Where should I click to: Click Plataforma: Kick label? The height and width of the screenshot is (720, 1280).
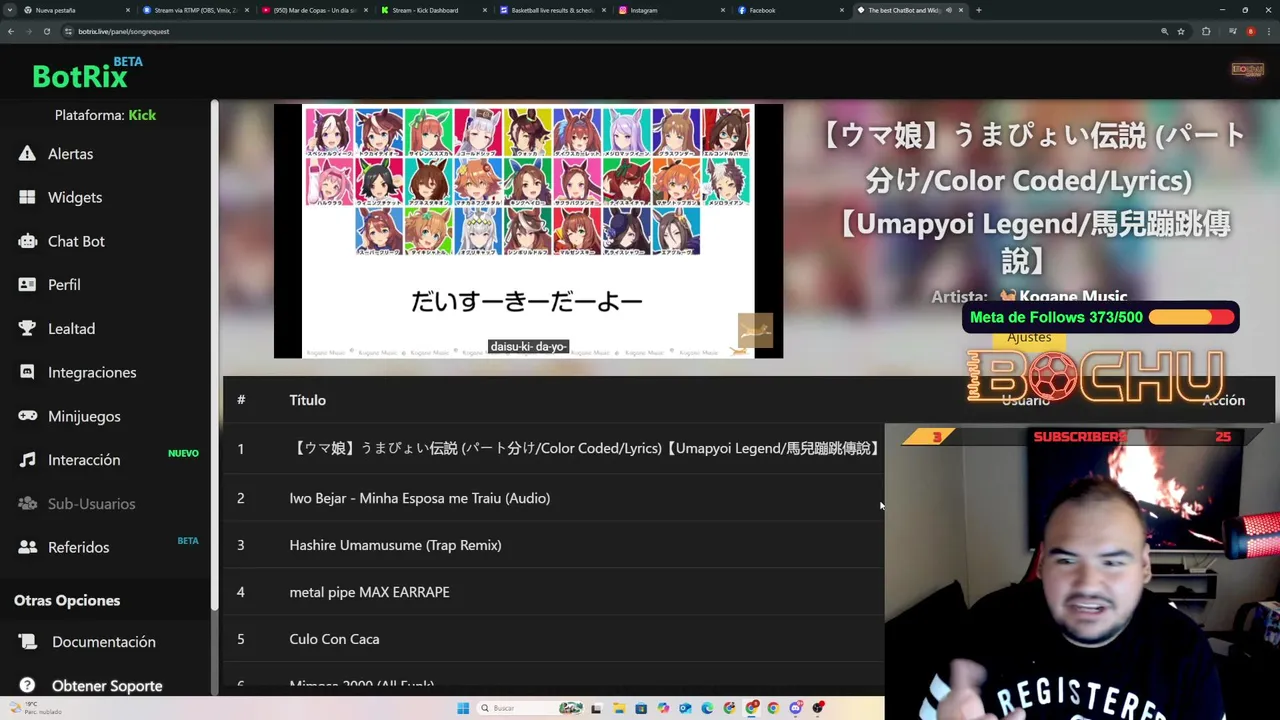(105, 115)
